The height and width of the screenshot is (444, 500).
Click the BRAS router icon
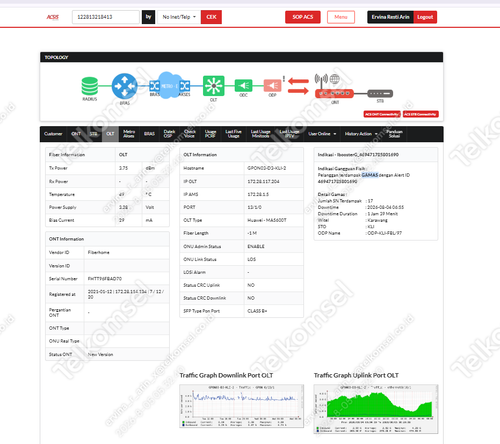coord(124,86)
